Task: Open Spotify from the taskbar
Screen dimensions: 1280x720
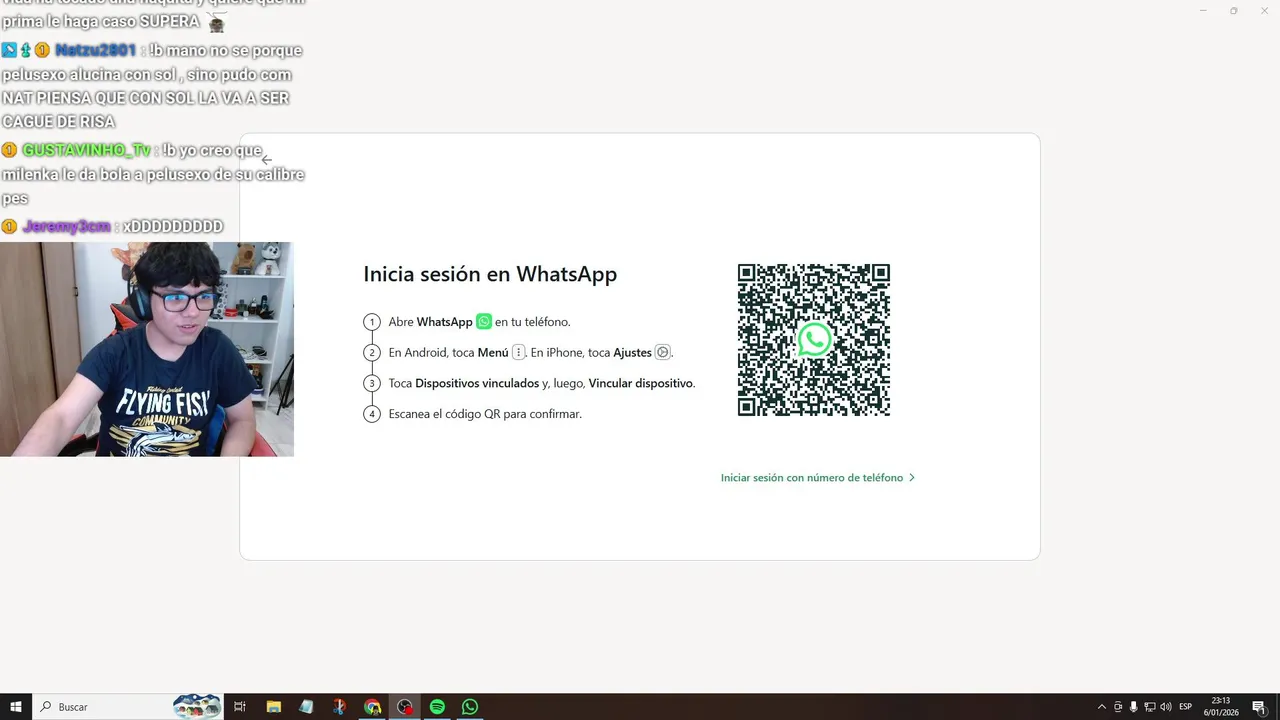Action: (437, 707)
